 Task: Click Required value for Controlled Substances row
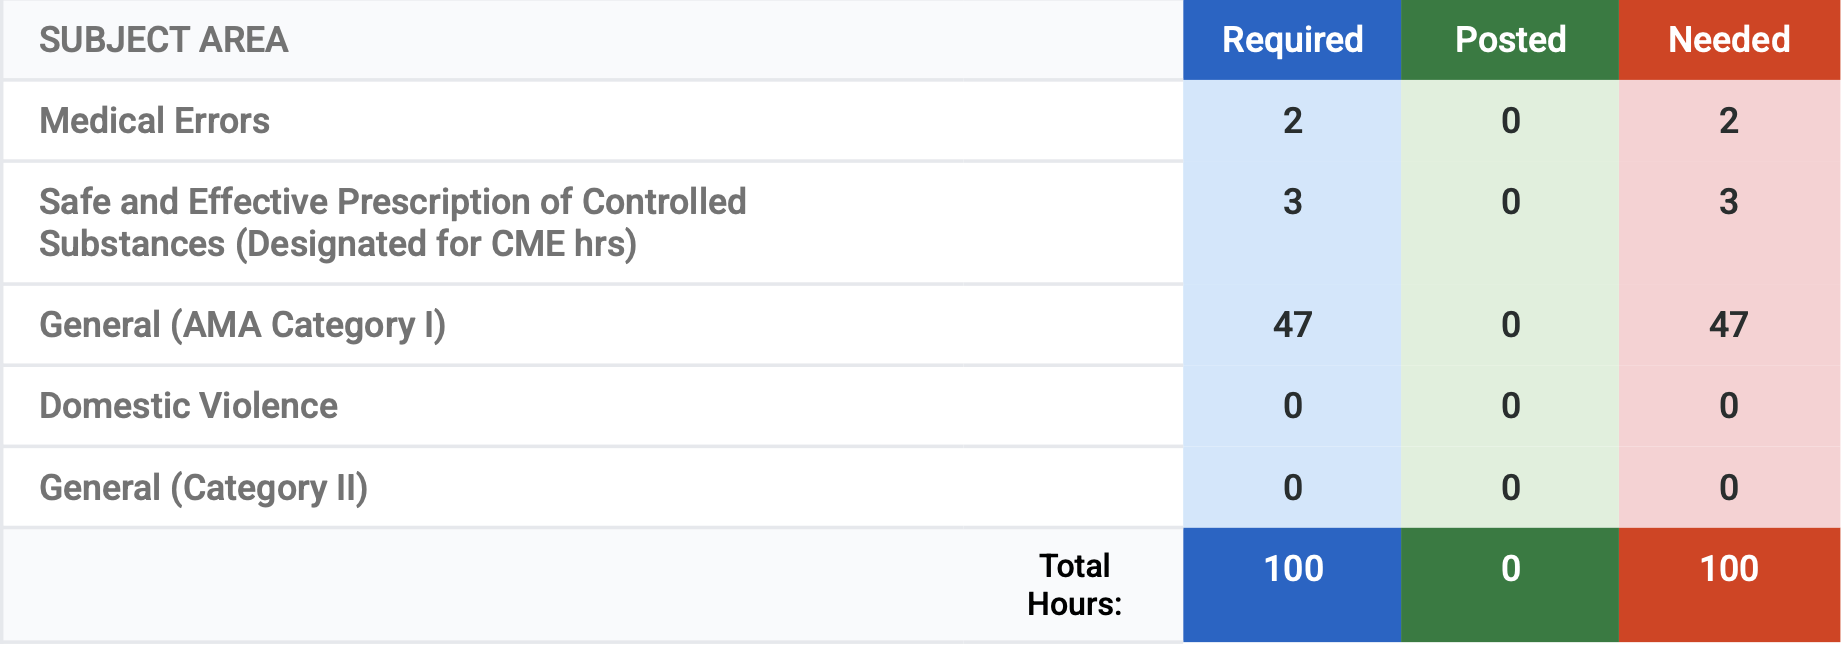pos(1292,202)
